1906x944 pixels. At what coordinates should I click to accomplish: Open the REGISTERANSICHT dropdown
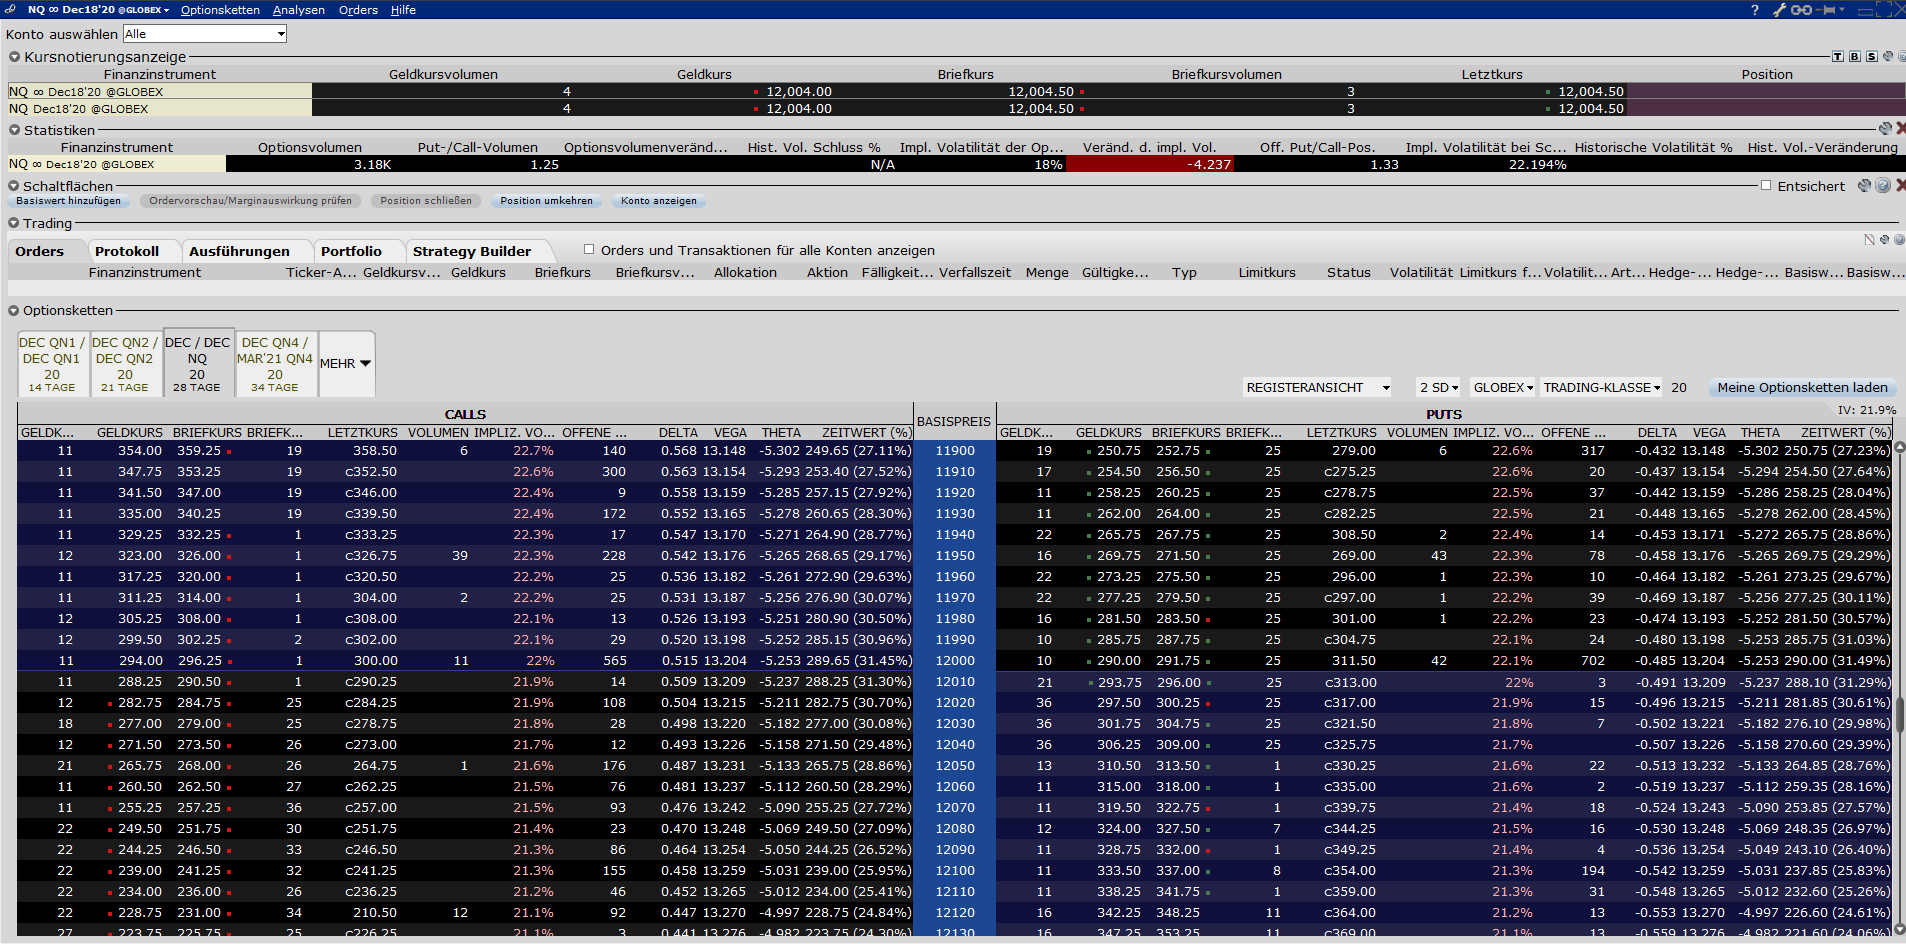click(1317, 388)
